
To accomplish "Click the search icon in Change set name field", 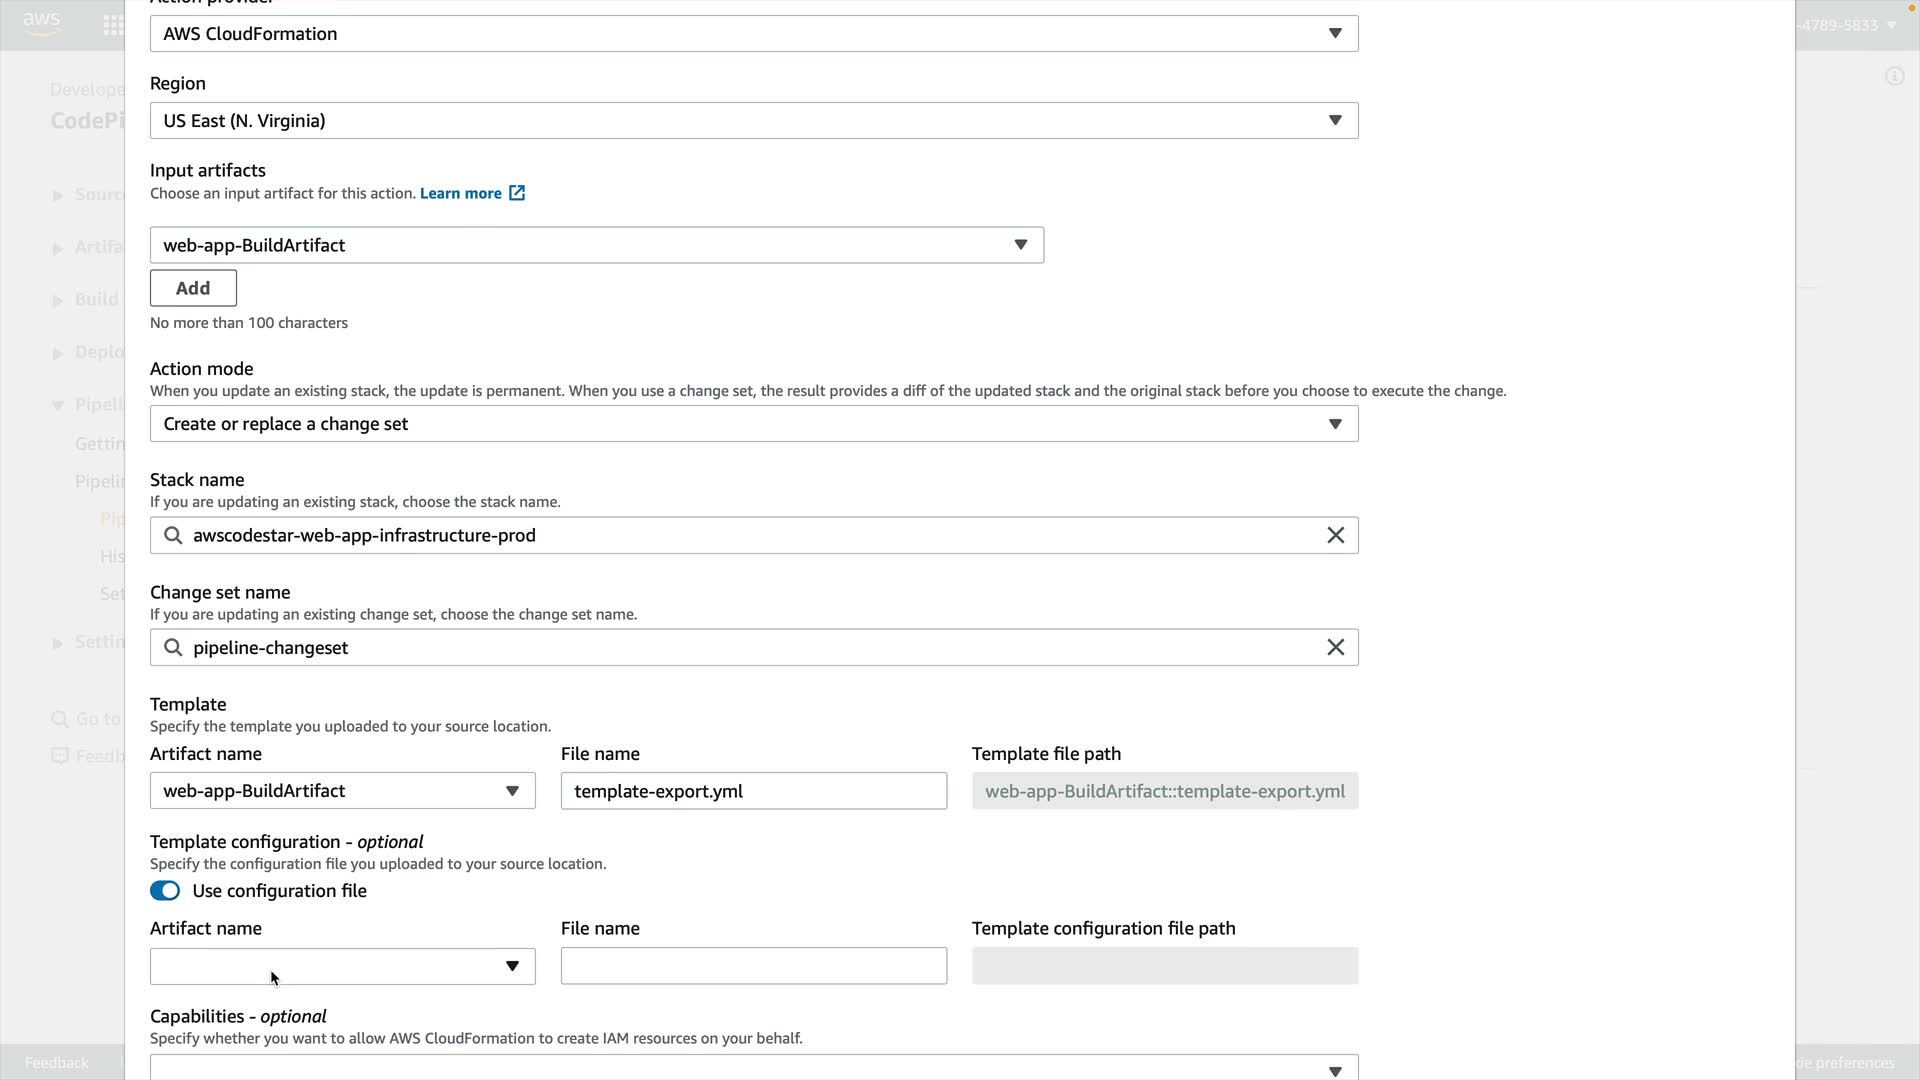I will [173, 647].
